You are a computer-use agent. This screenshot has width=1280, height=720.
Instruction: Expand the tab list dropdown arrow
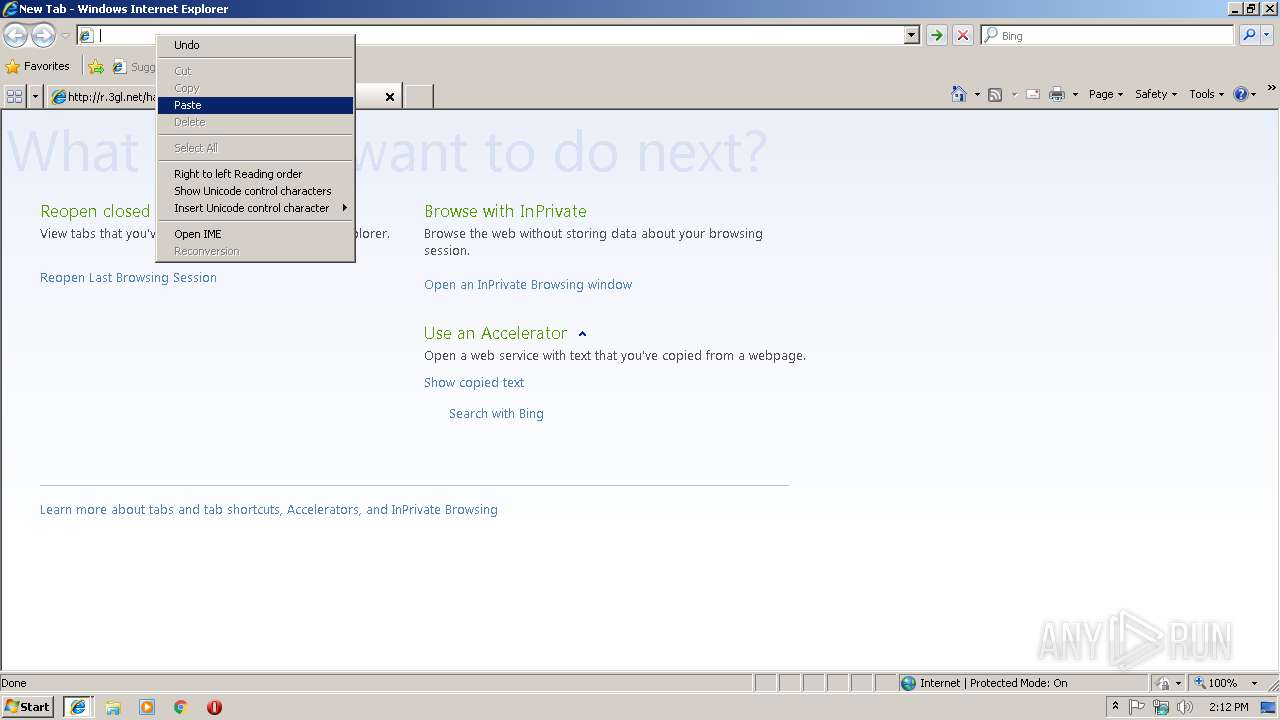tap(36, 96)
